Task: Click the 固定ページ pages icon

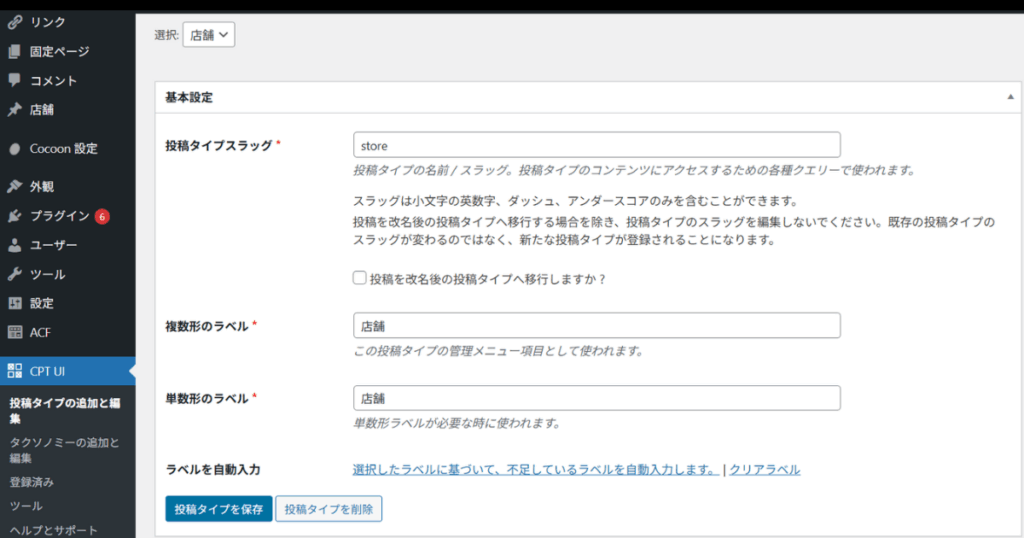Action: 14,51
